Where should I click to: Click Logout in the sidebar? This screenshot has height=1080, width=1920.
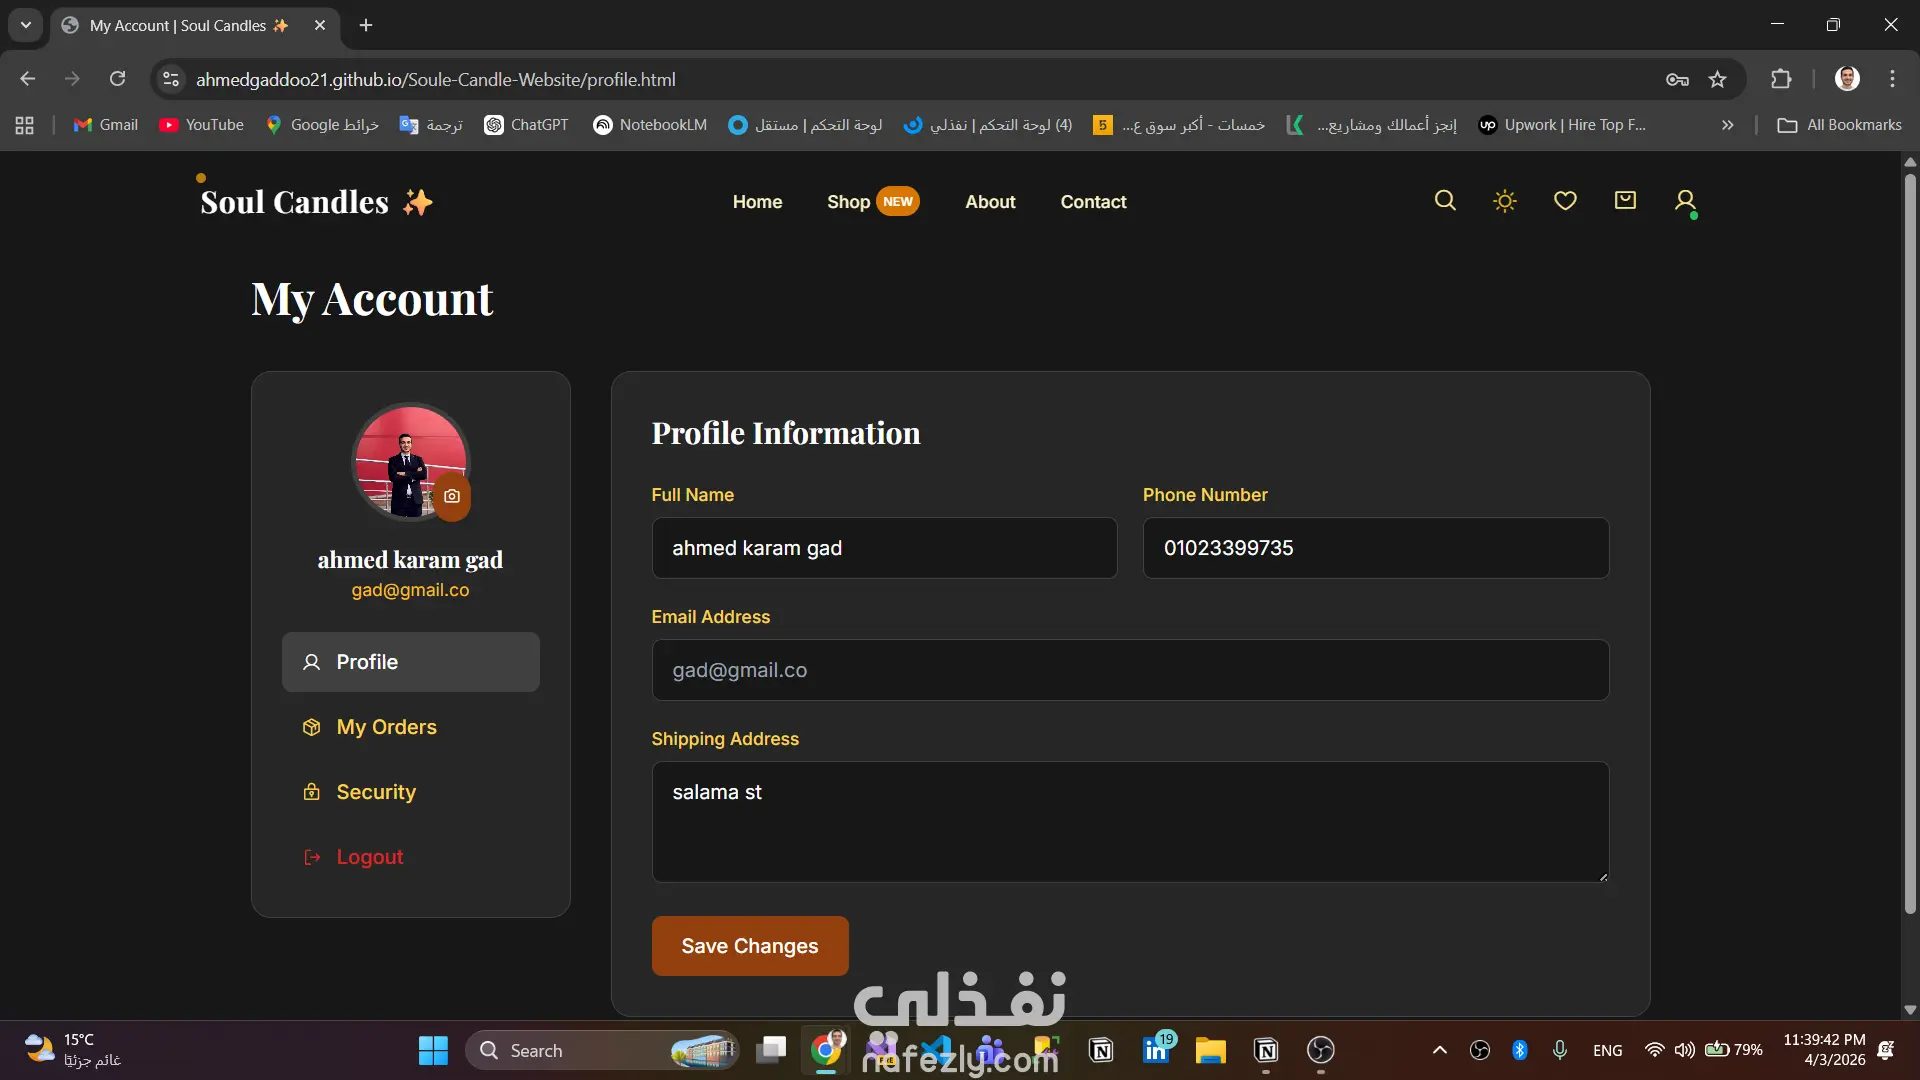(369, 857)
